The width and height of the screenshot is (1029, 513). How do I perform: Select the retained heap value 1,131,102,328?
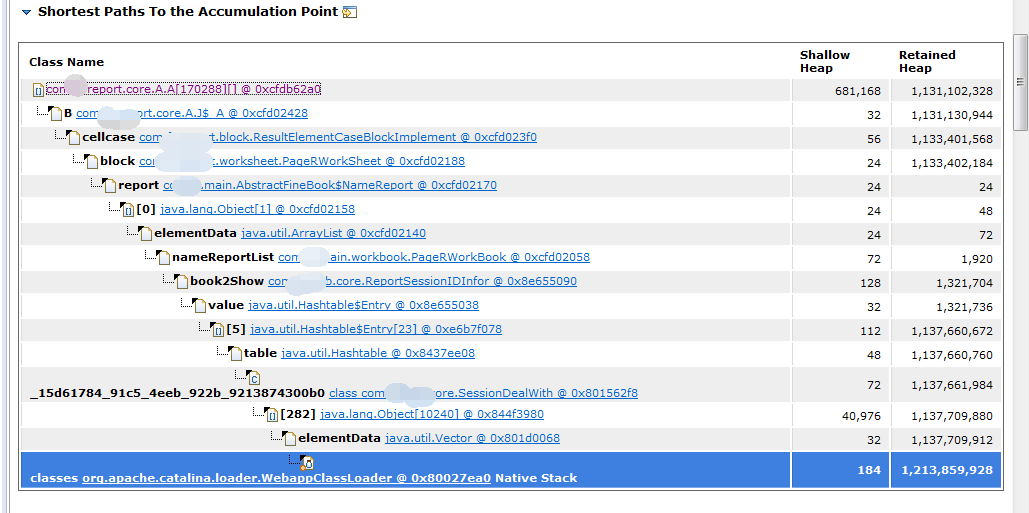[952, 91]
